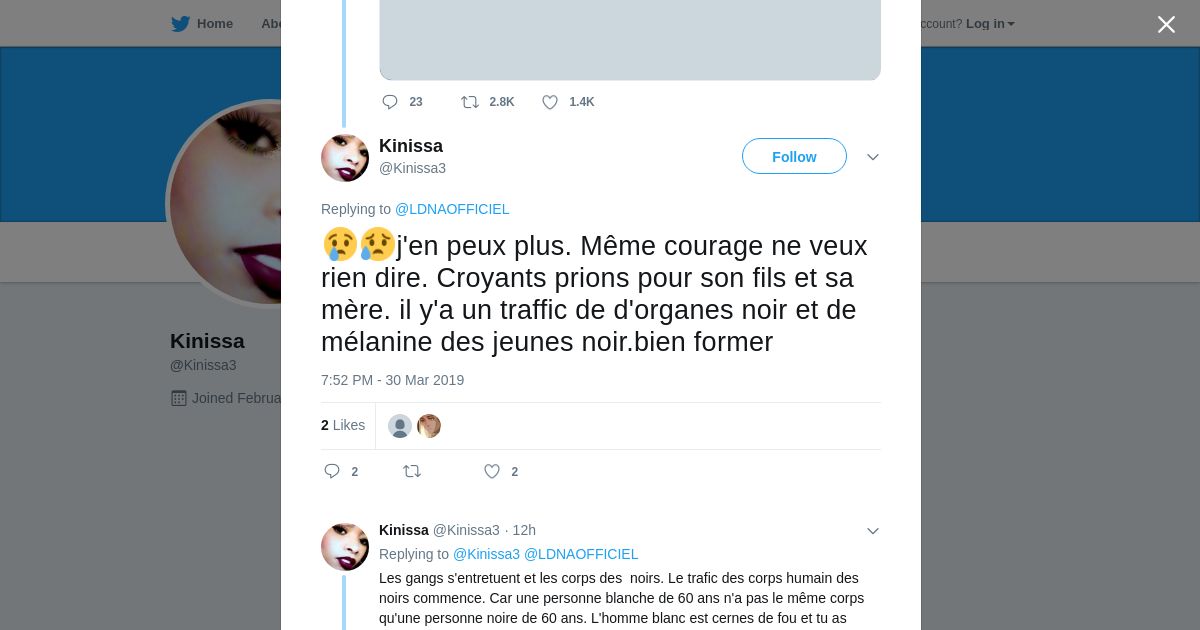
Task: Follow Kinissa with the Follow button
Action: (x=794, y=156)
